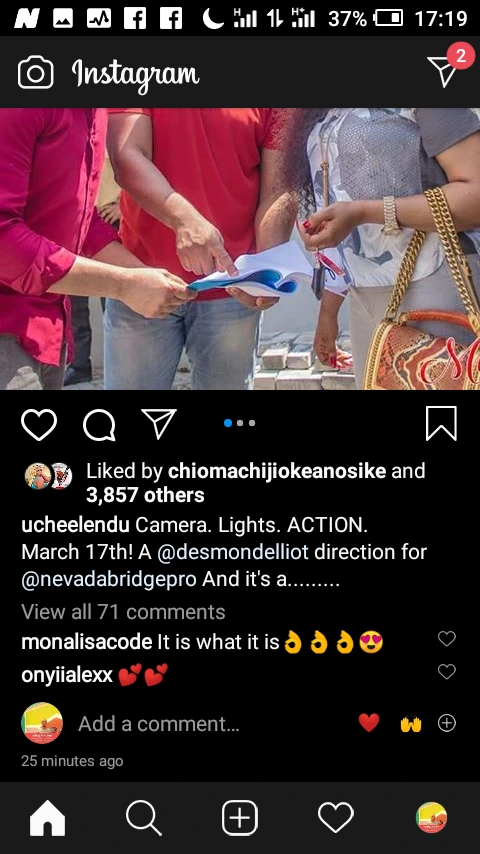
Task: Open @nevadabridgepro profile mention
Action: click(x=109, y=580)
